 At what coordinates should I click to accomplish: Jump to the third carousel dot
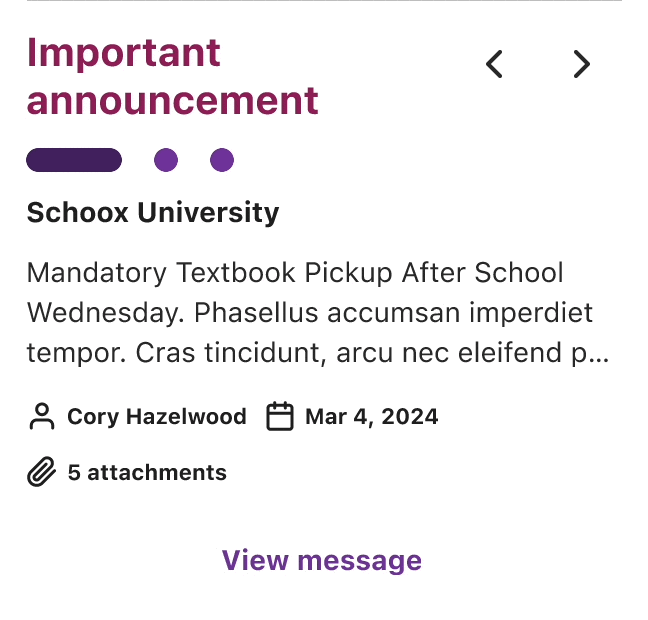(x=222, y=160)
